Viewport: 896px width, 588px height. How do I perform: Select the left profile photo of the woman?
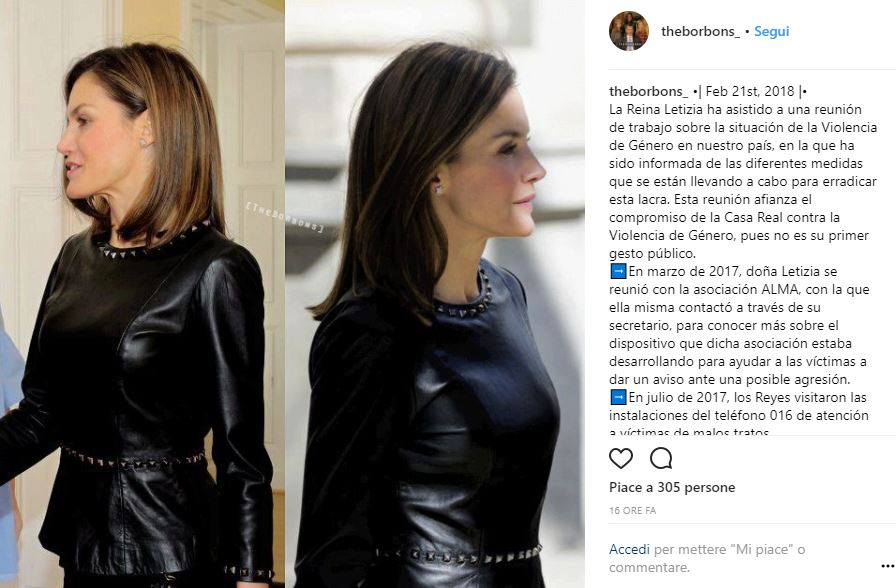[142, 294]
